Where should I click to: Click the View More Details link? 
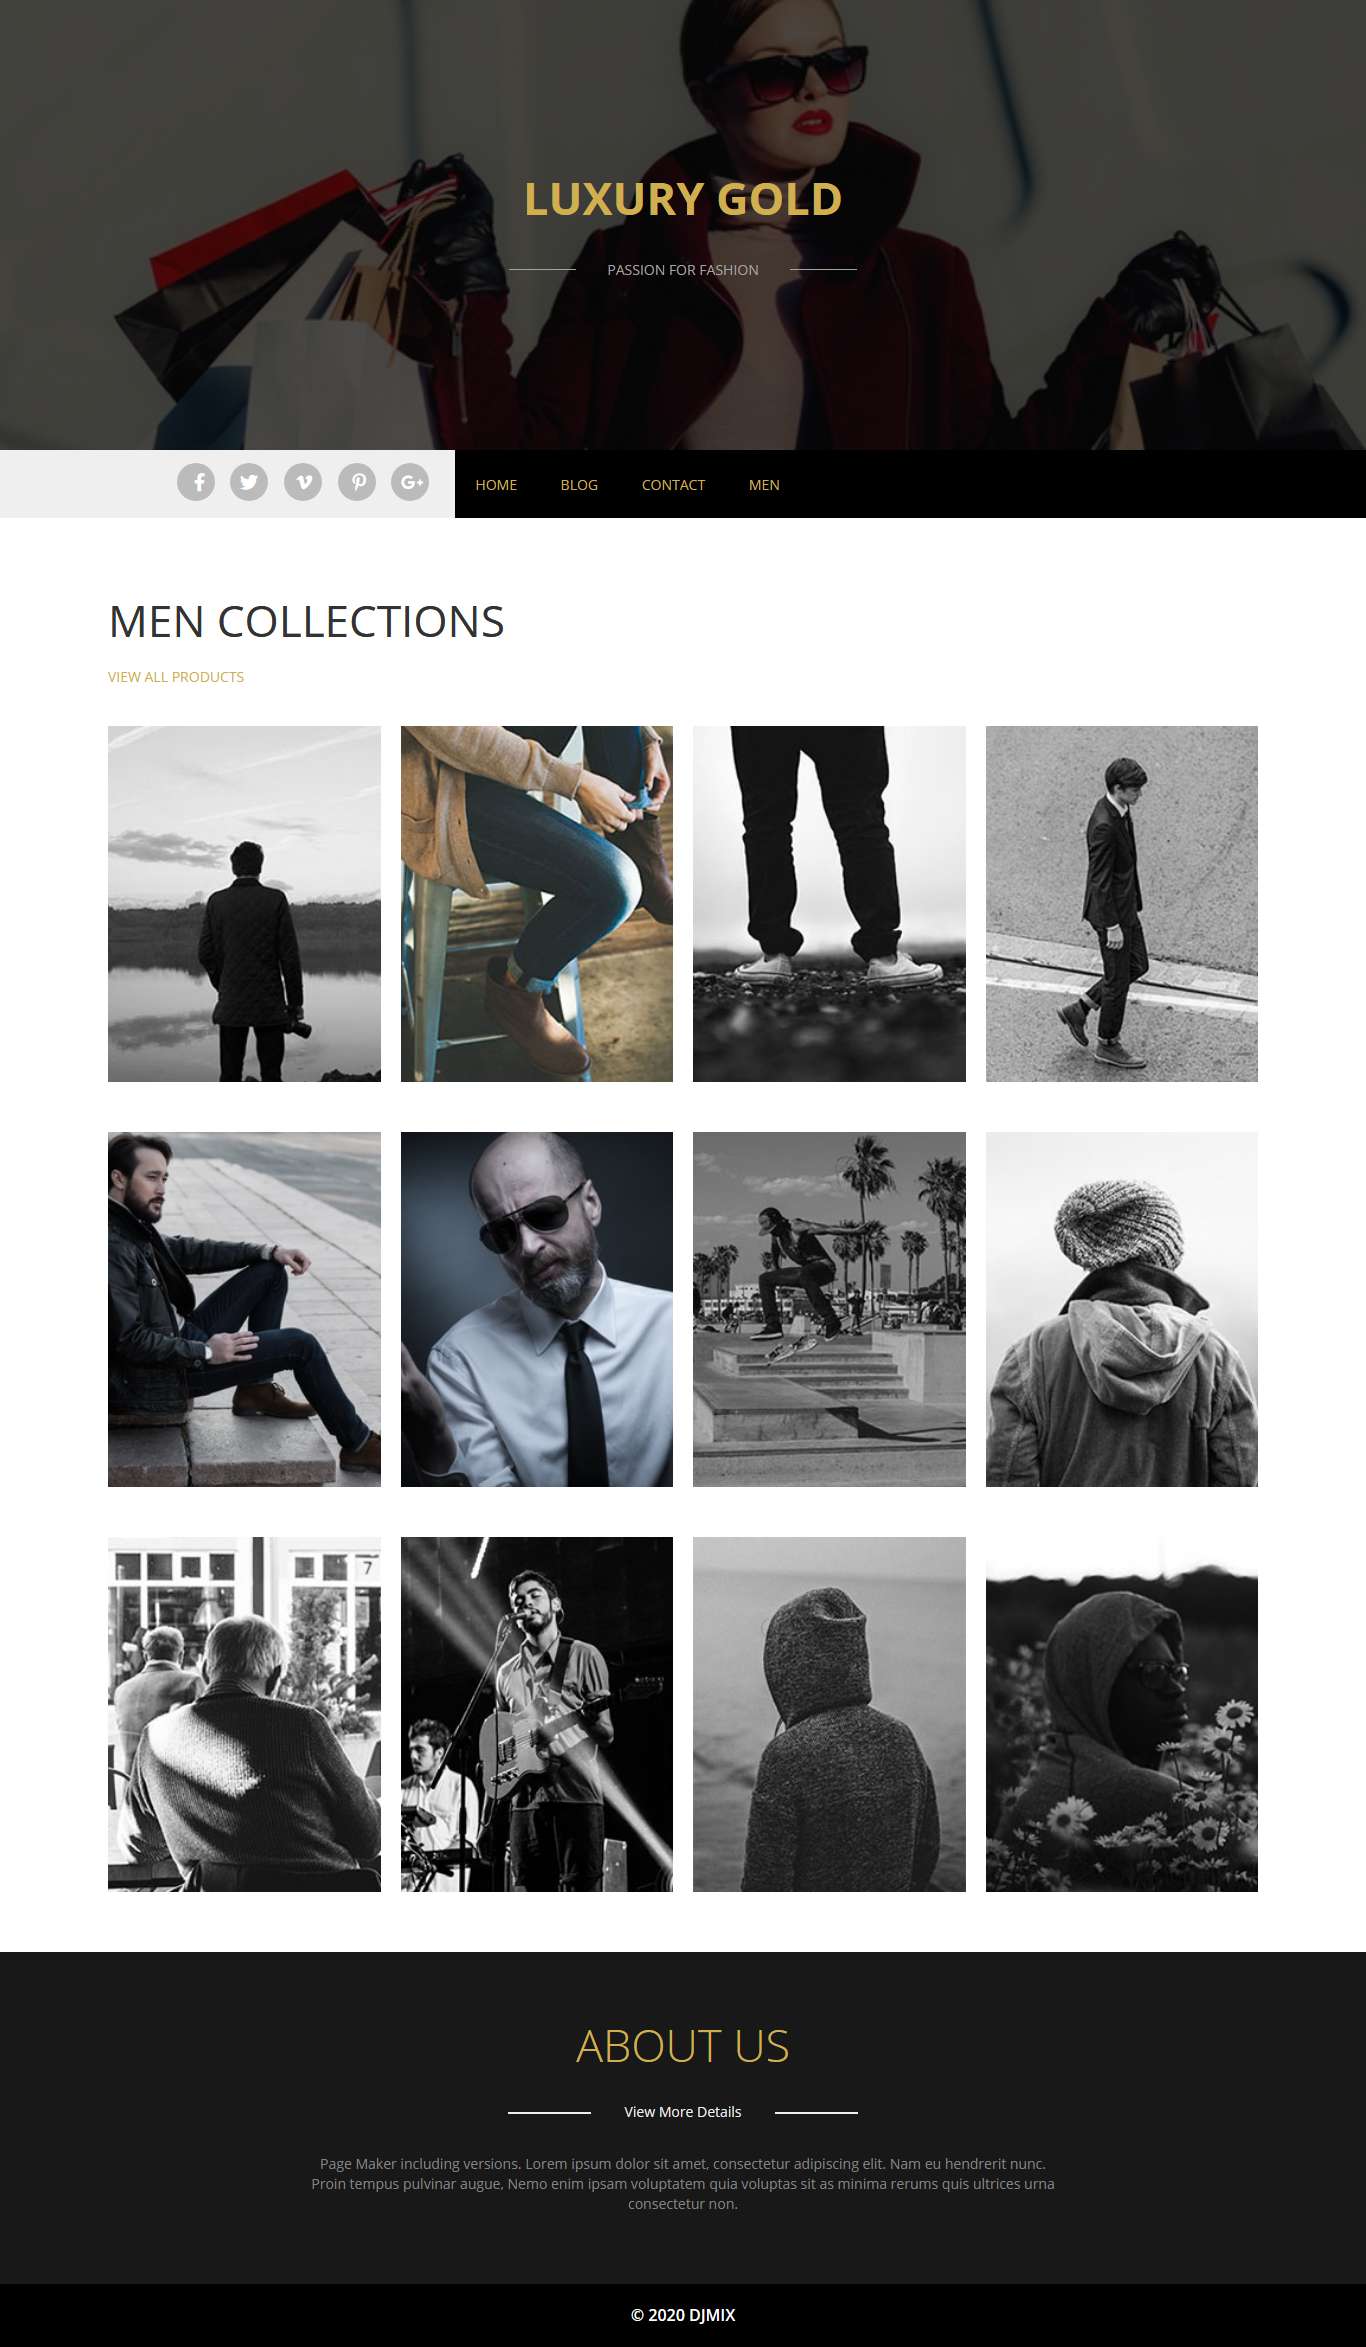point(683,2112)
